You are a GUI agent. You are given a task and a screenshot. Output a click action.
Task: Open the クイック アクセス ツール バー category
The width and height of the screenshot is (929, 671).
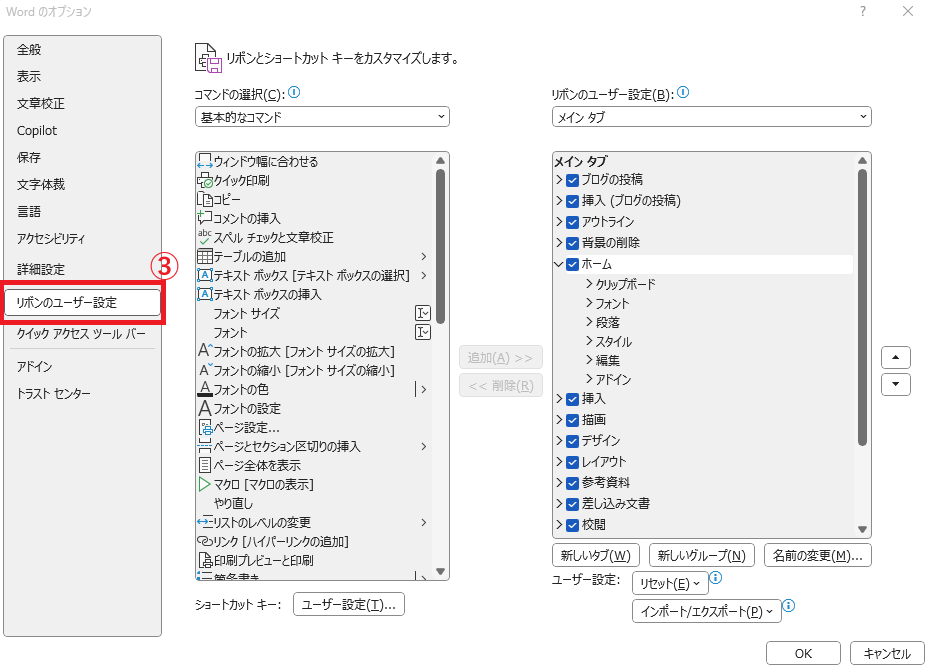82,334
